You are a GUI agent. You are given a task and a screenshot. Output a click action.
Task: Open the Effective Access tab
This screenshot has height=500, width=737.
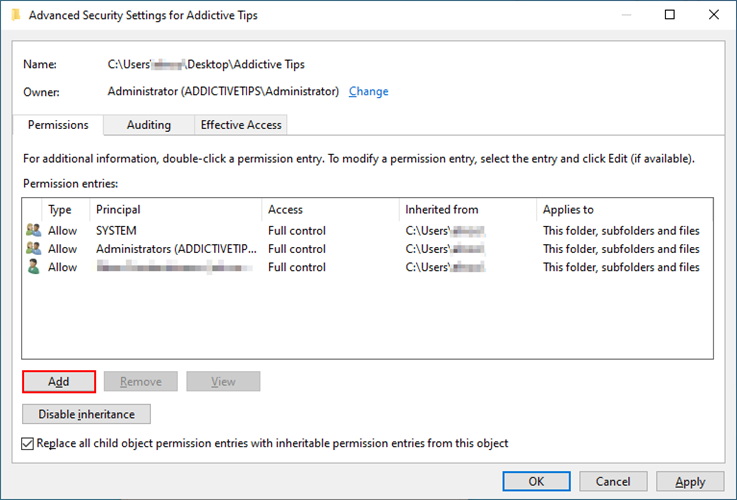click(241, 125)
